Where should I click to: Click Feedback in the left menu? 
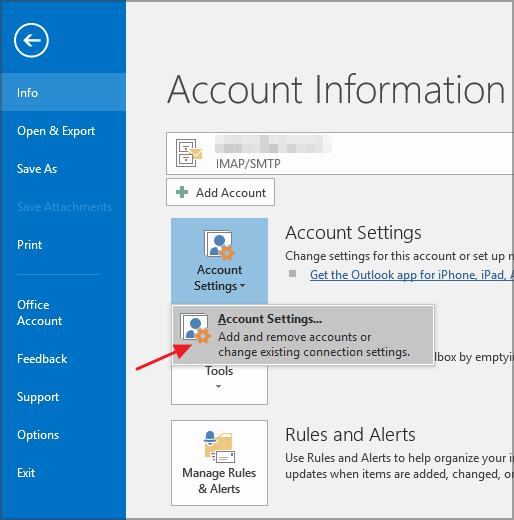42,359
